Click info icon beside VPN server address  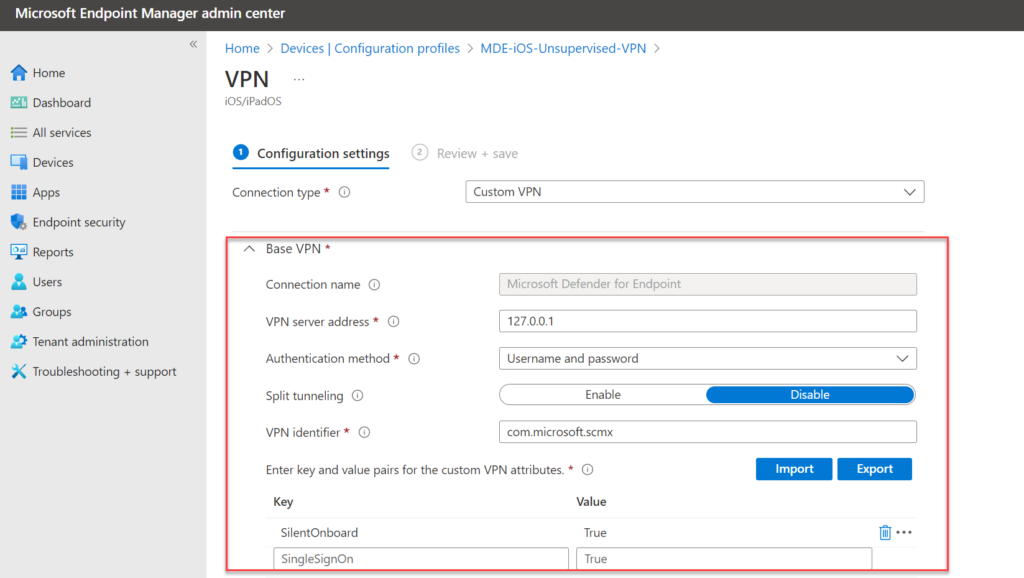pos(393,321)
